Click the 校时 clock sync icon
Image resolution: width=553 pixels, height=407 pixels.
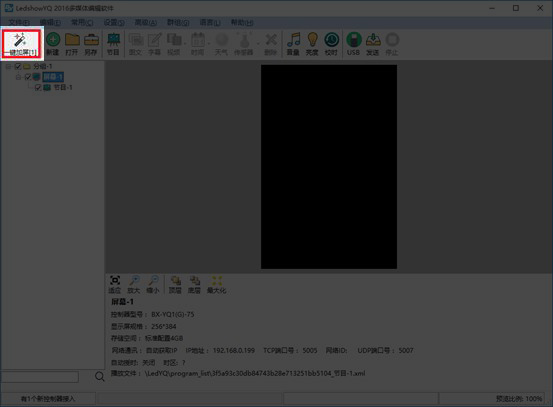pos(331,44)
